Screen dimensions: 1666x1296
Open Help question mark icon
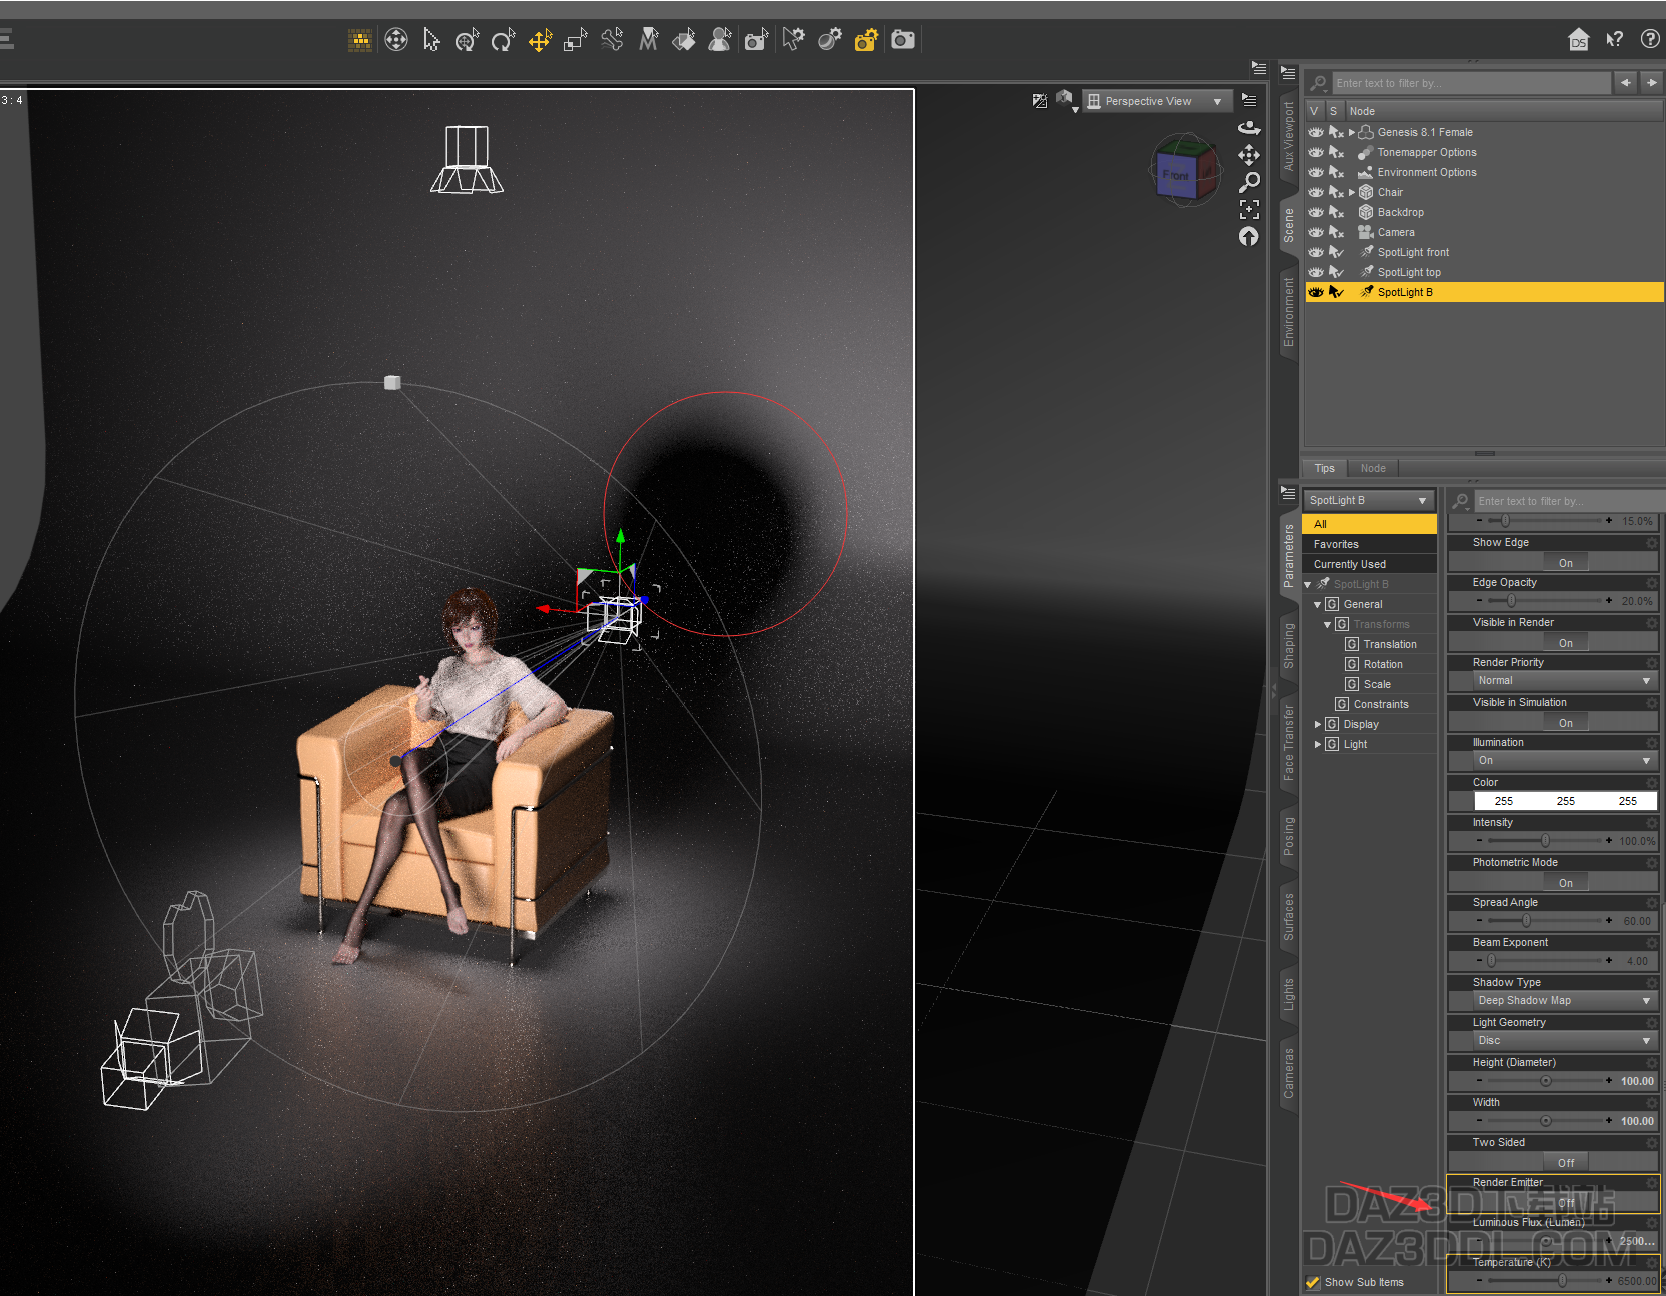pos(1650,39)
